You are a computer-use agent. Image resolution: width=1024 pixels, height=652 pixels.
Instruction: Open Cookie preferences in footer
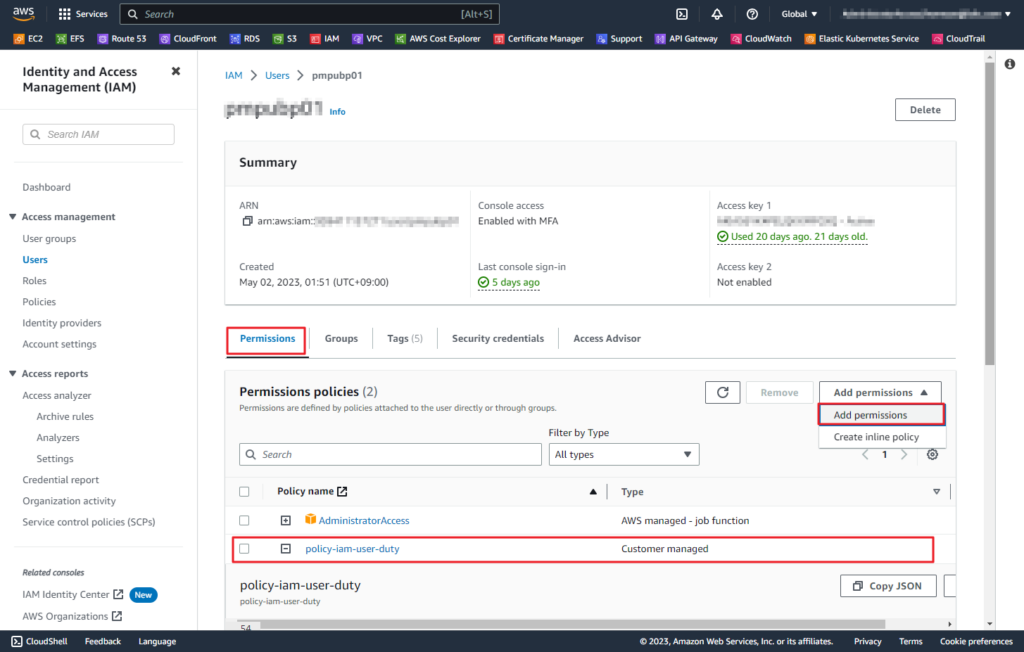point(976,642)
